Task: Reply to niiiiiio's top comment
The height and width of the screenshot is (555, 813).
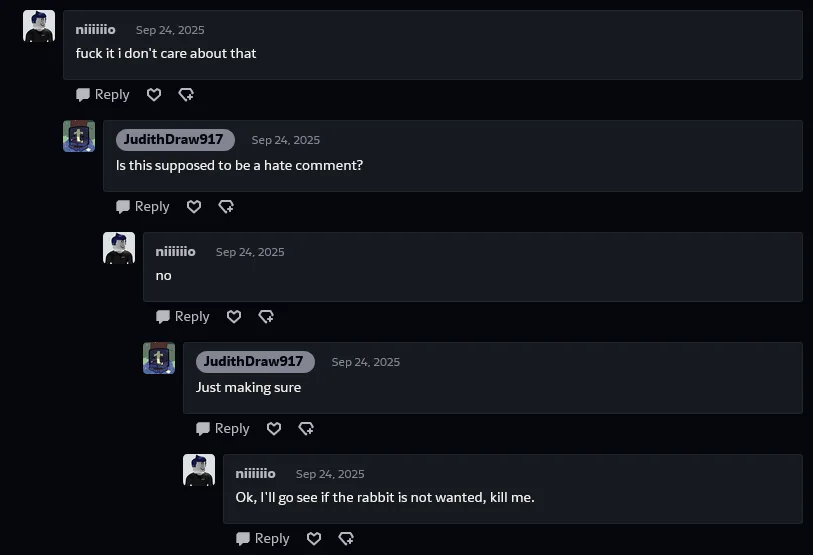Action: tap(103, 95)
